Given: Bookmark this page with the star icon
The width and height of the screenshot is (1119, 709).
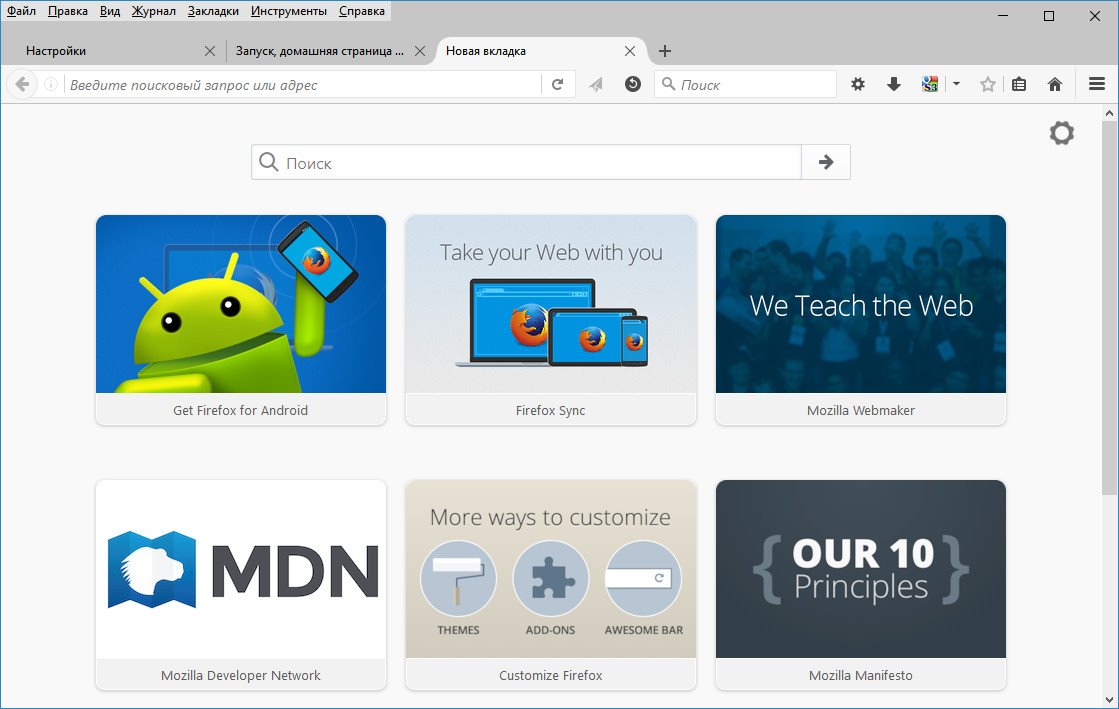Looking at the screenshot, I should [x=988, y=84].
